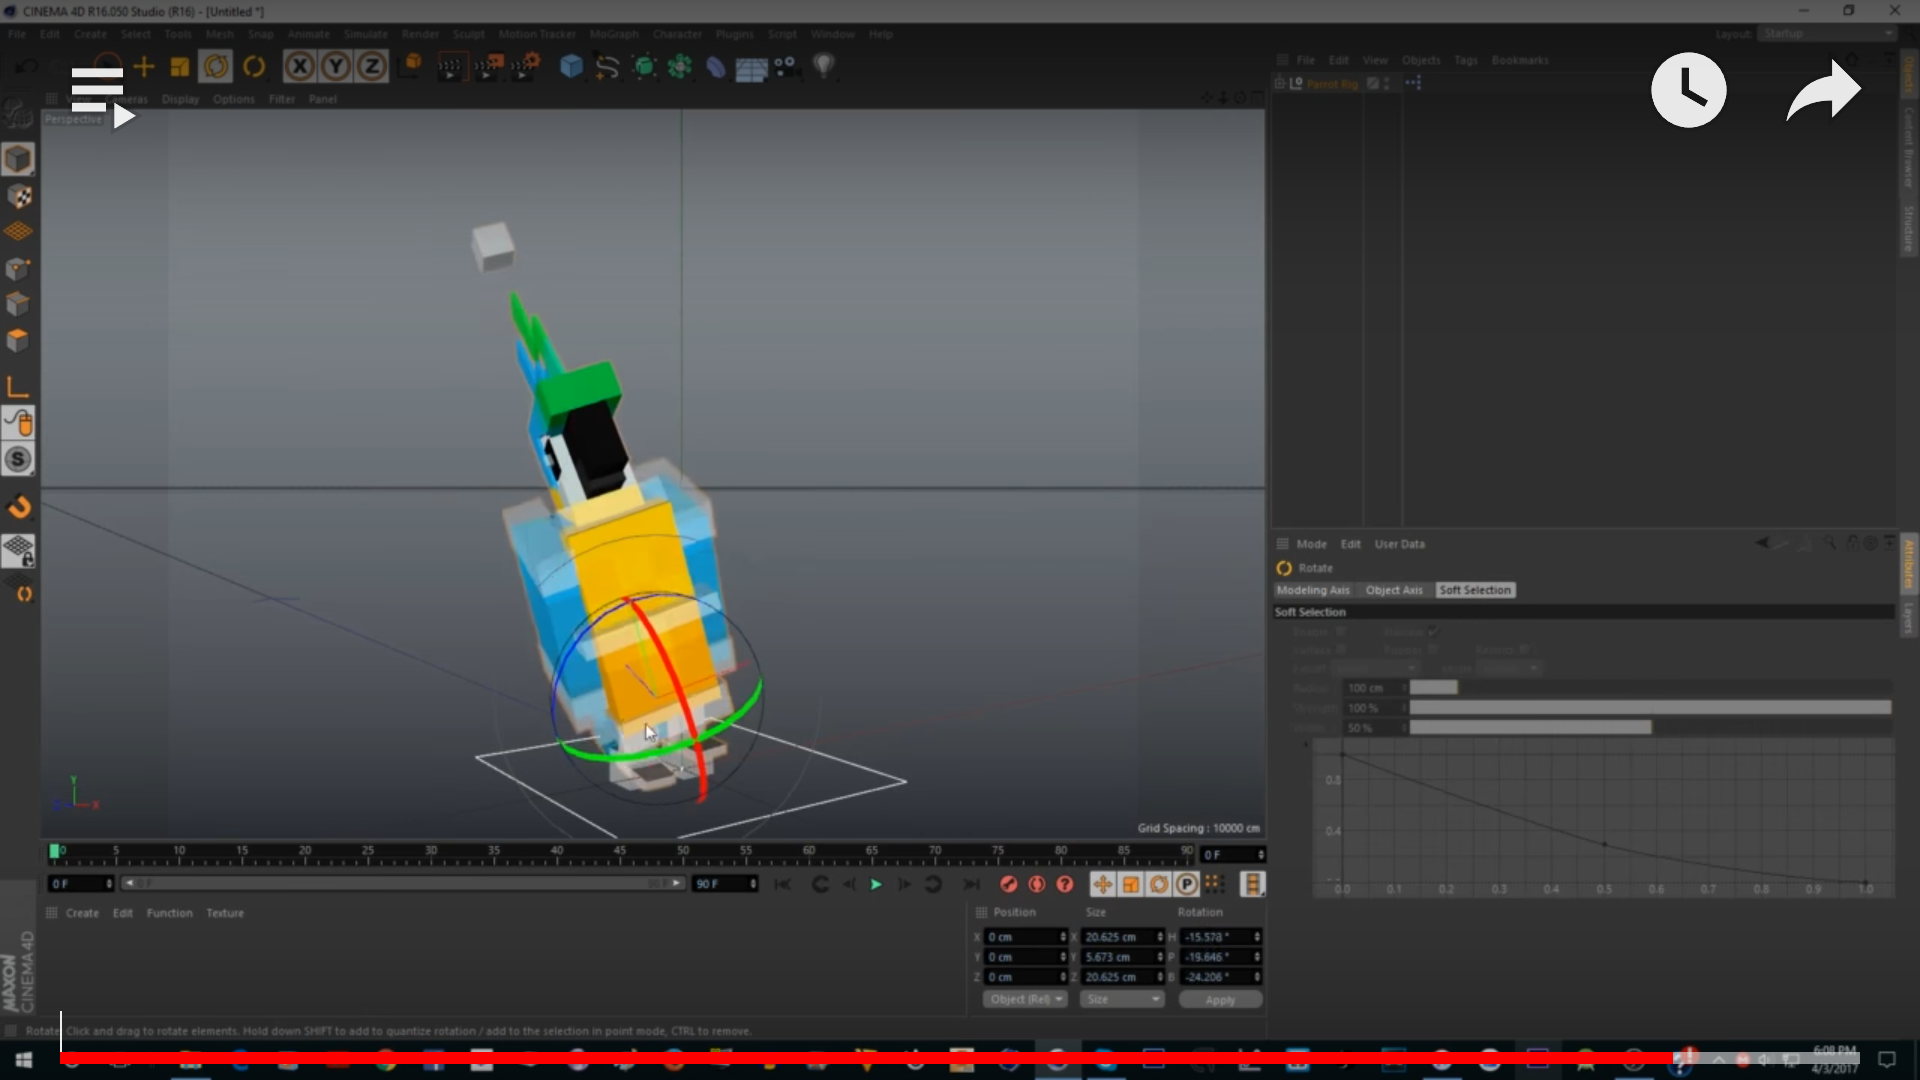Open the Deformer objects icon
Image resolution: width=1920 pixels, height=1080 pixels.
[x=716, y=67]
